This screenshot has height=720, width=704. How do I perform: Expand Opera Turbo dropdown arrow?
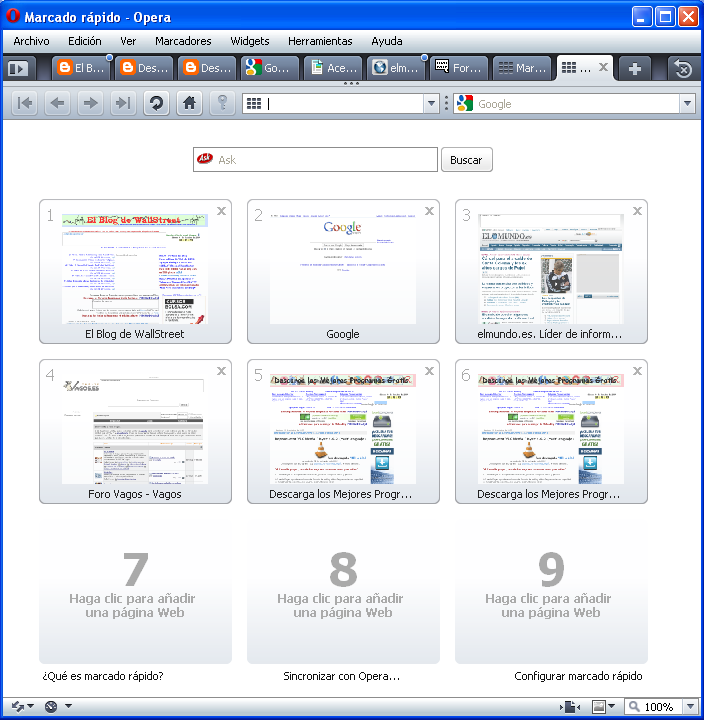tap(68, 706)
